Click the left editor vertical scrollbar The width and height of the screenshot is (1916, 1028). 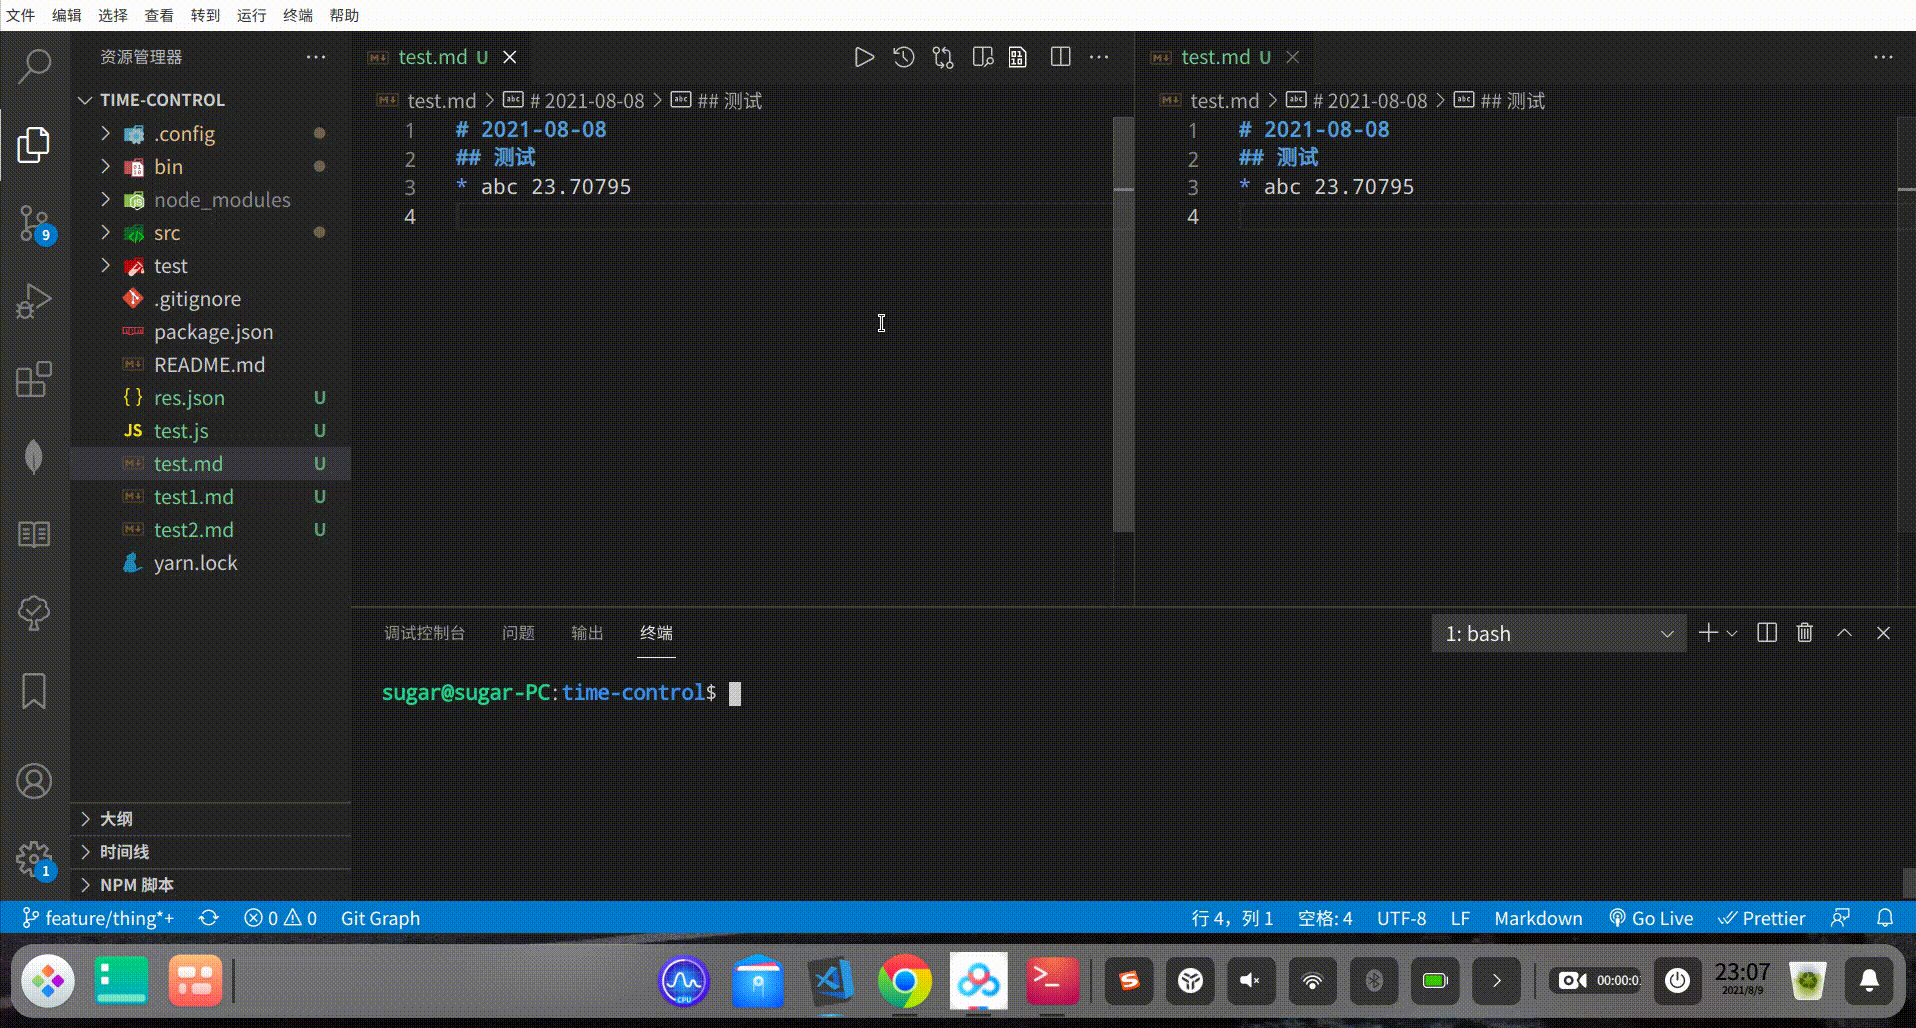pyautogui.click(x=1123, y=325)
